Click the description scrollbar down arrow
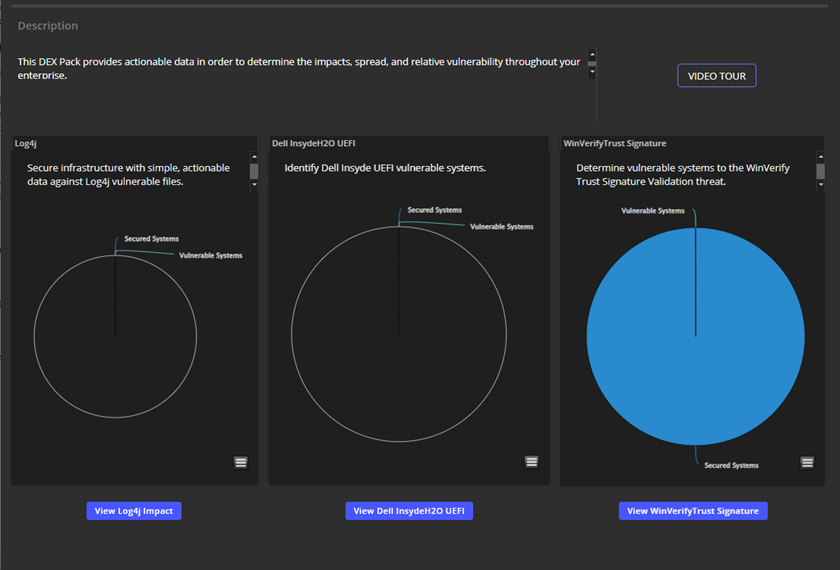The image size is (840, 570). click(x=592, y=72)
